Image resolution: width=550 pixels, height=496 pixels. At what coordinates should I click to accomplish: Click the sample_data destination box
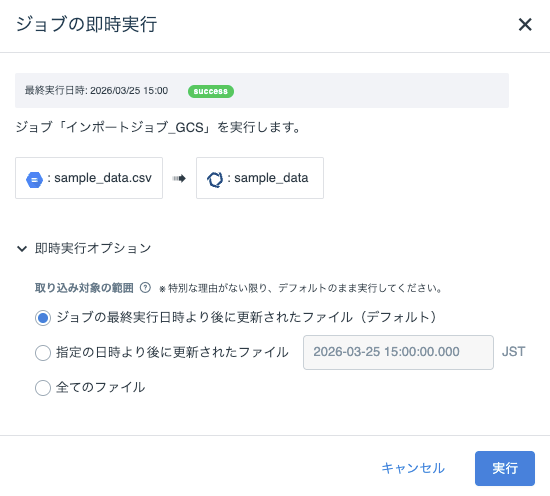pyautogui.click(x=260, y=178)
